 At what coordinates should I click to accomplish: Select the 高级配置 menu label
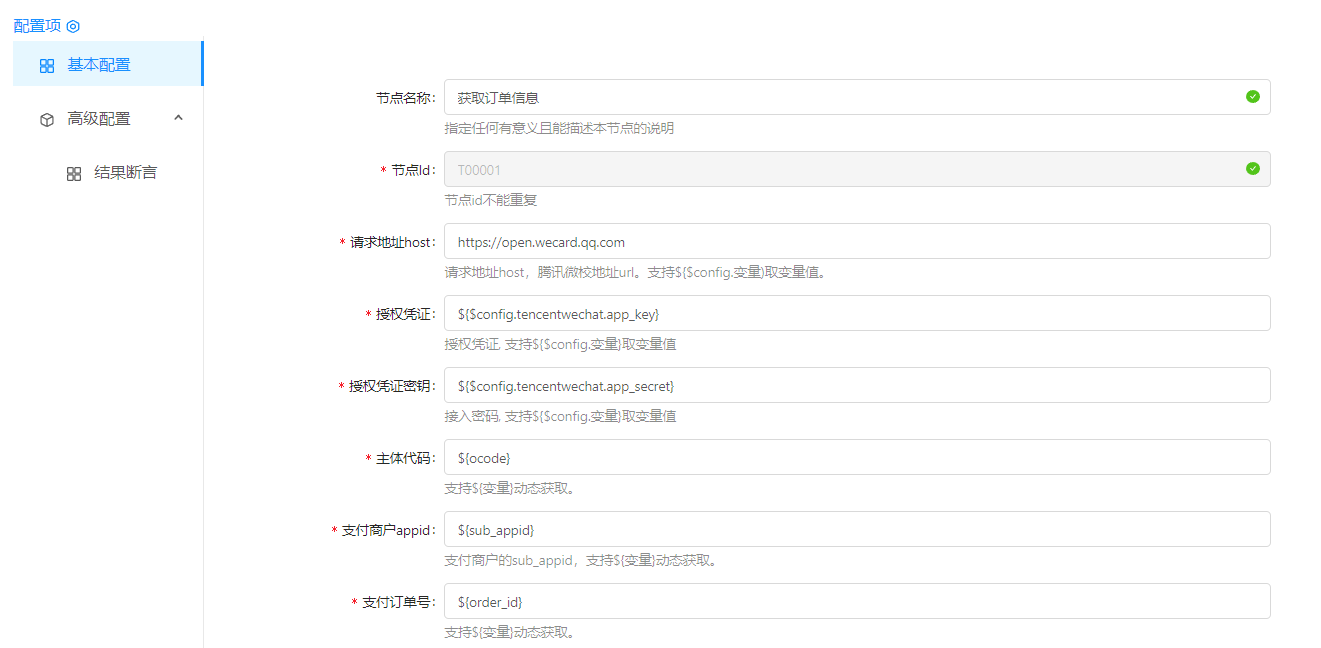coord(99,119)
